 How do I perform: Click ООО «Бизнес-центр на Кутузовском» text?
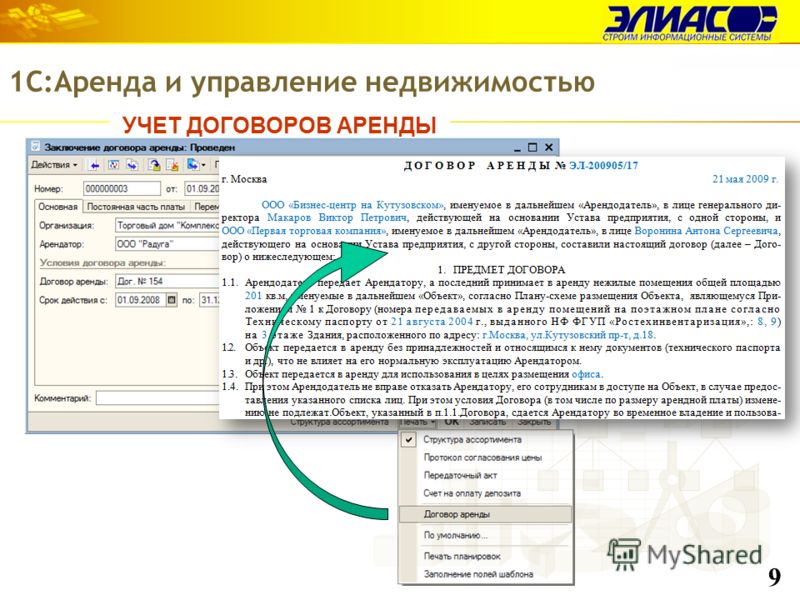point(353,205)
